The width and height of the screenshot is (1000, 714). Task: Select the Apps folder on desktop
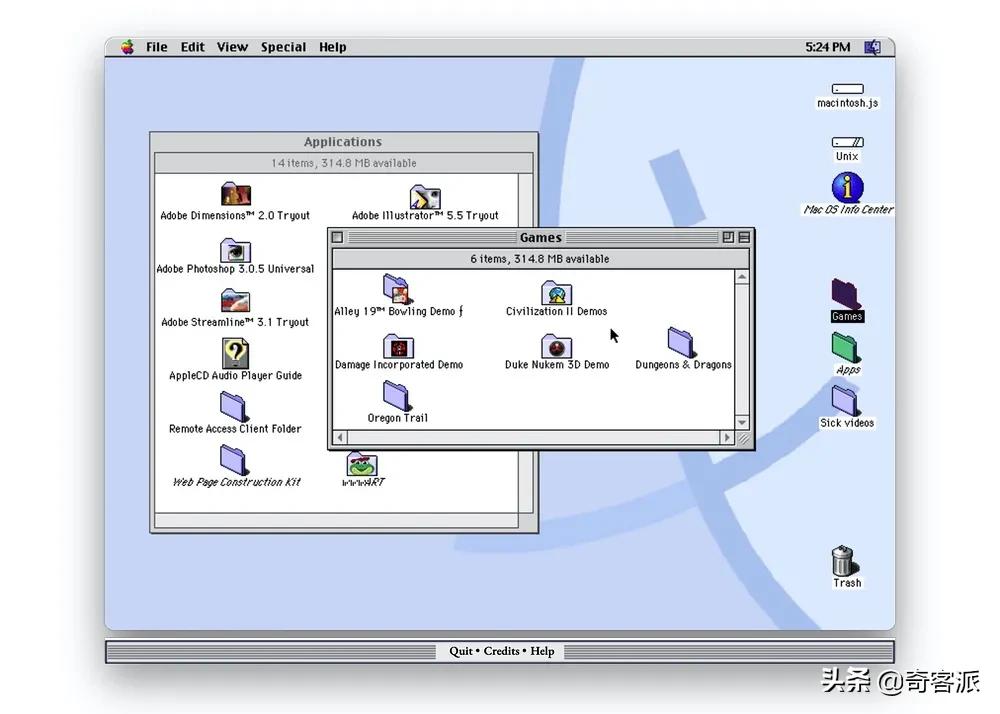click(847, 347)
